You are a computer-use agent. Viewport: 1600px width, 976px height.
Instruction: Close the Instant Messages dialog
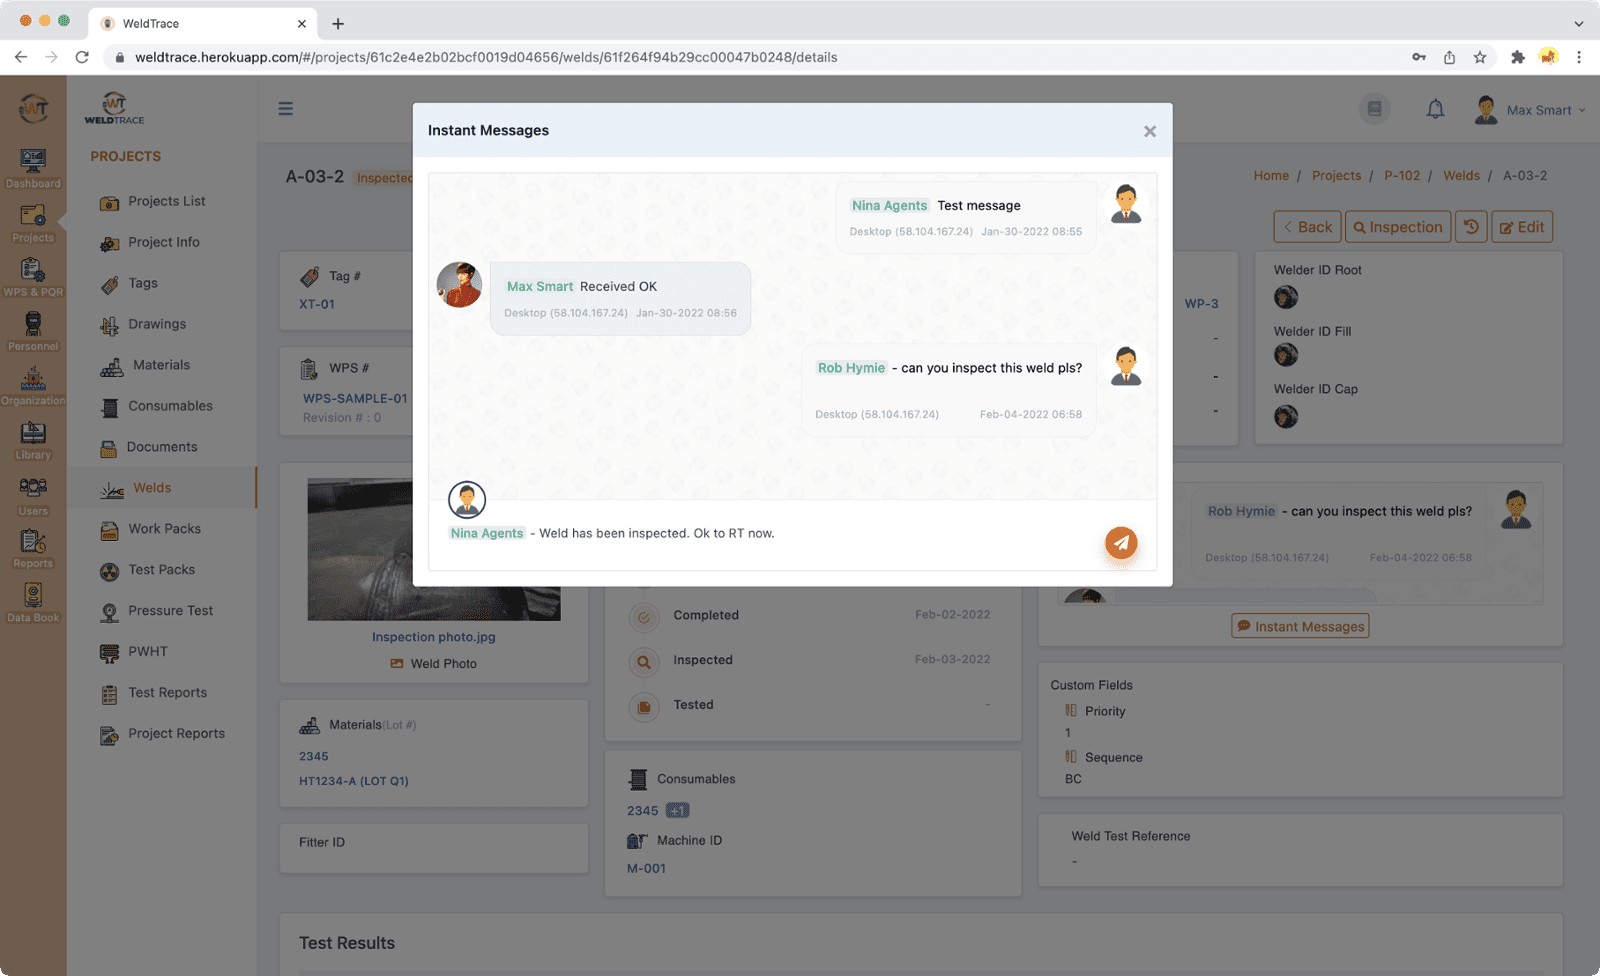[1150, 131]
